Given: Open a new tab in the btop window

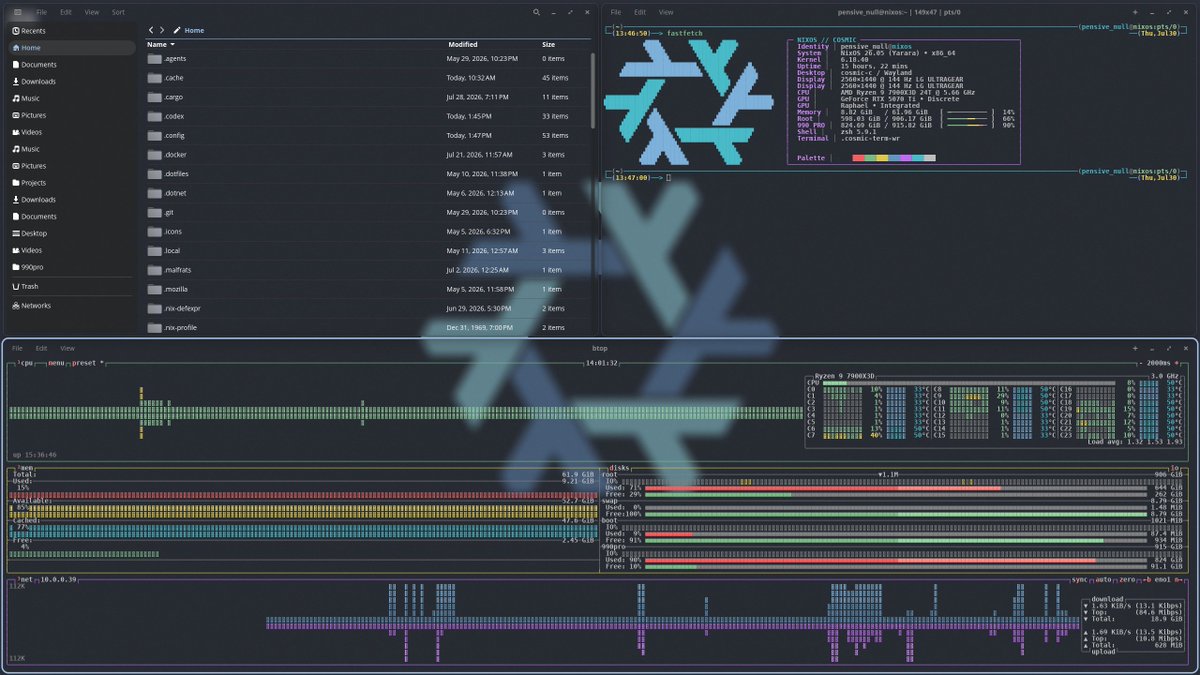Looking at the screenshot, I should pyautogui.click(x=1134, y=348).
